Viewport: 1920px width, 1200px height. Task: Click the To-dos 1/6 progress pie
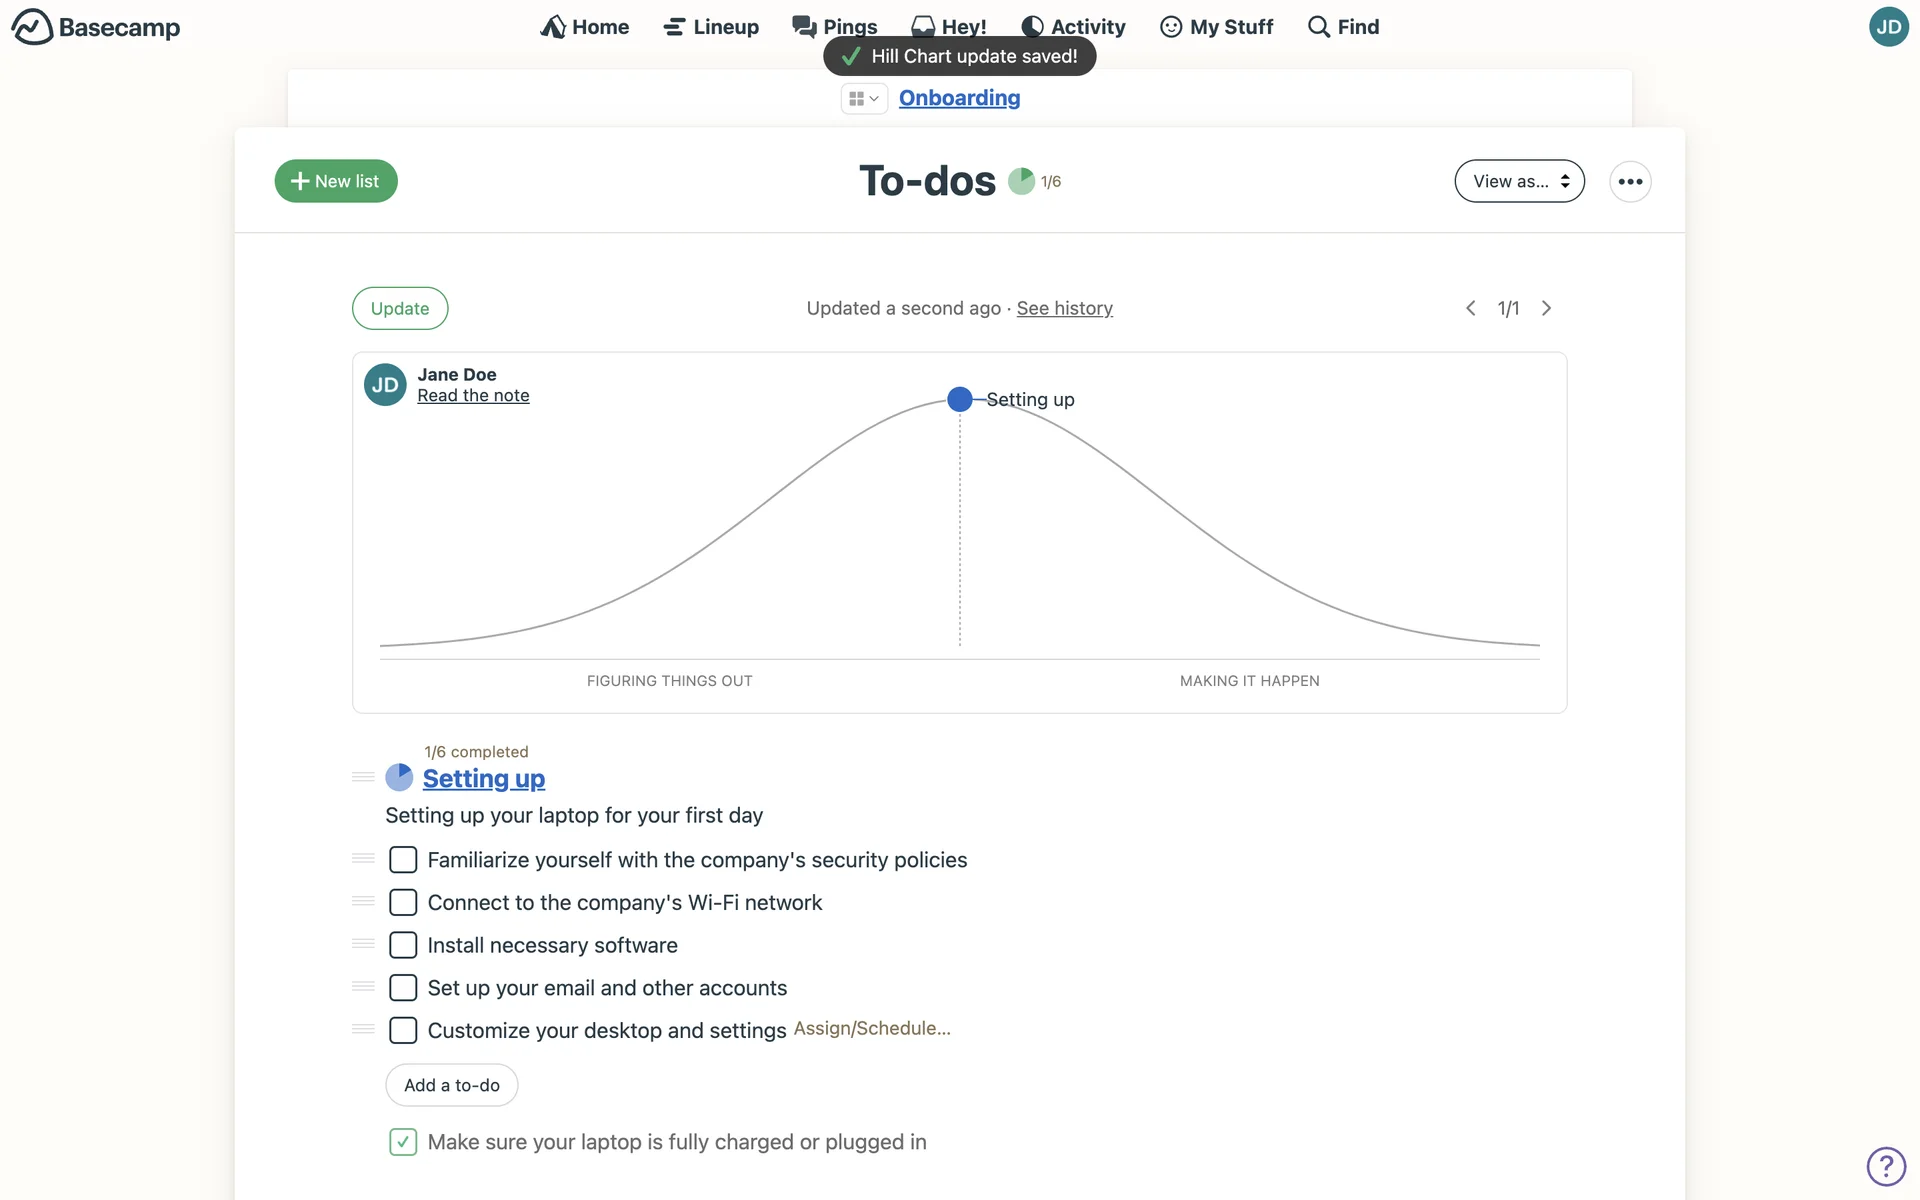1021,181
